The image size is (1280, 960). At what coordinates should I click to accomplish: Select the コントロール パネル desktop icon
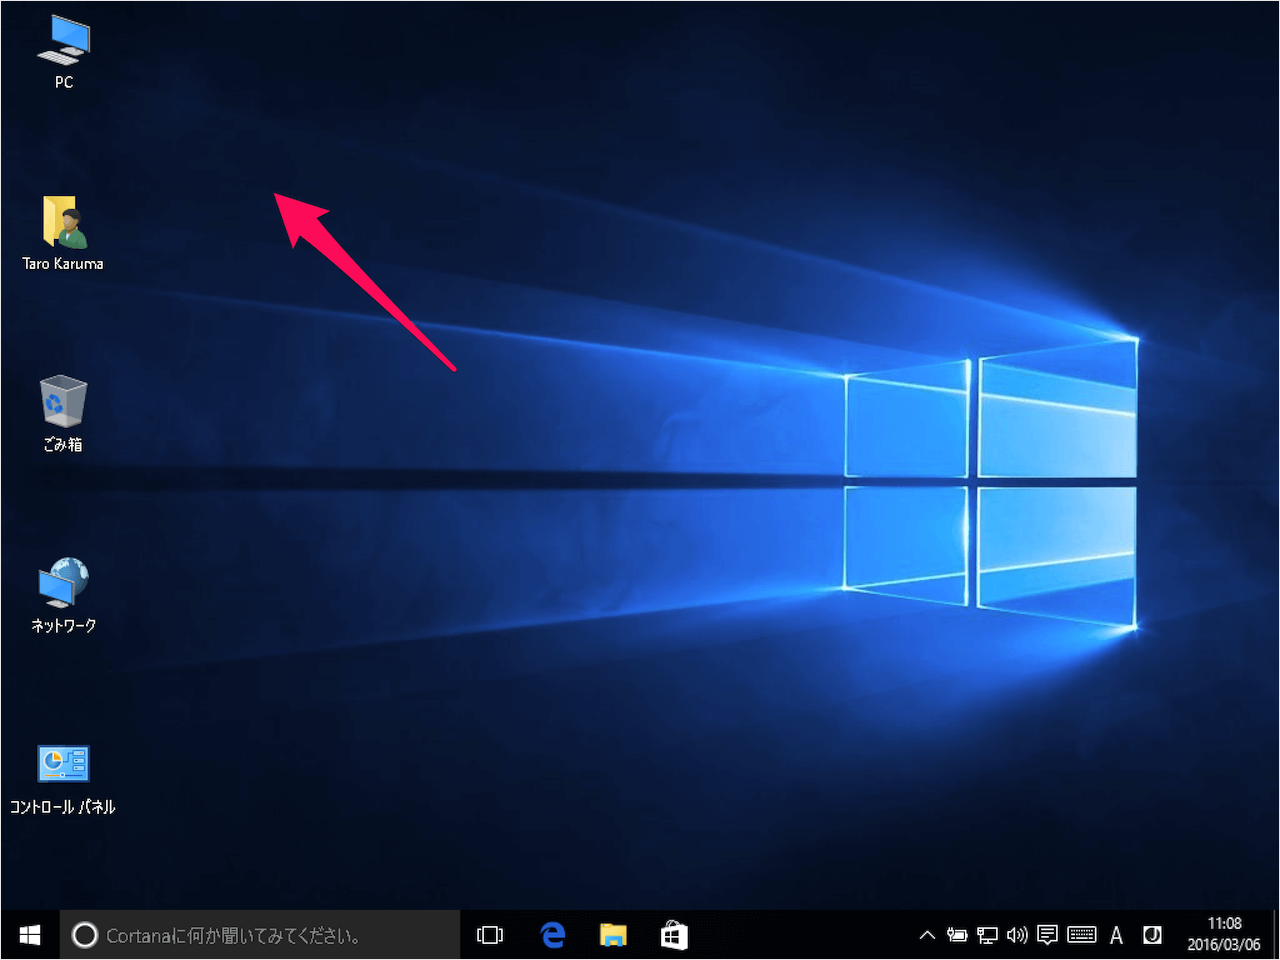point(63,779)
